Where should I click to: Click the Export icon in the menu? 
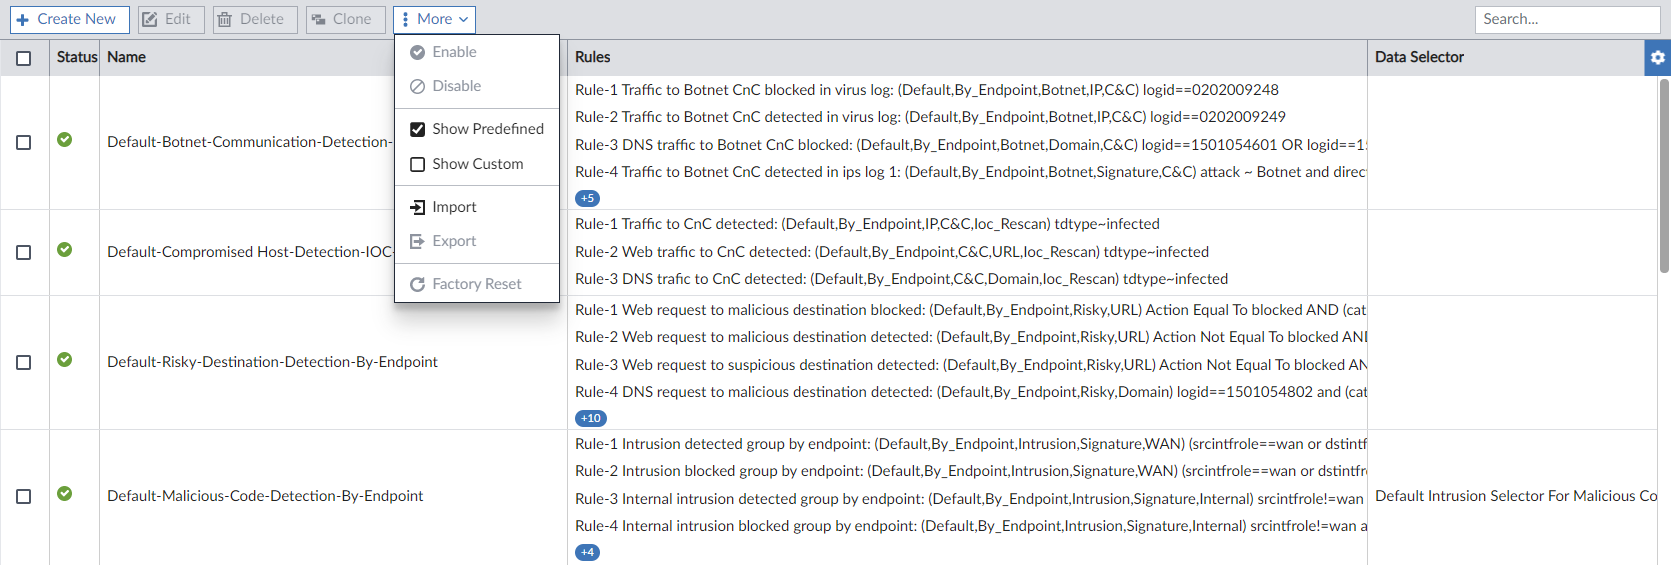click(418, 241)
